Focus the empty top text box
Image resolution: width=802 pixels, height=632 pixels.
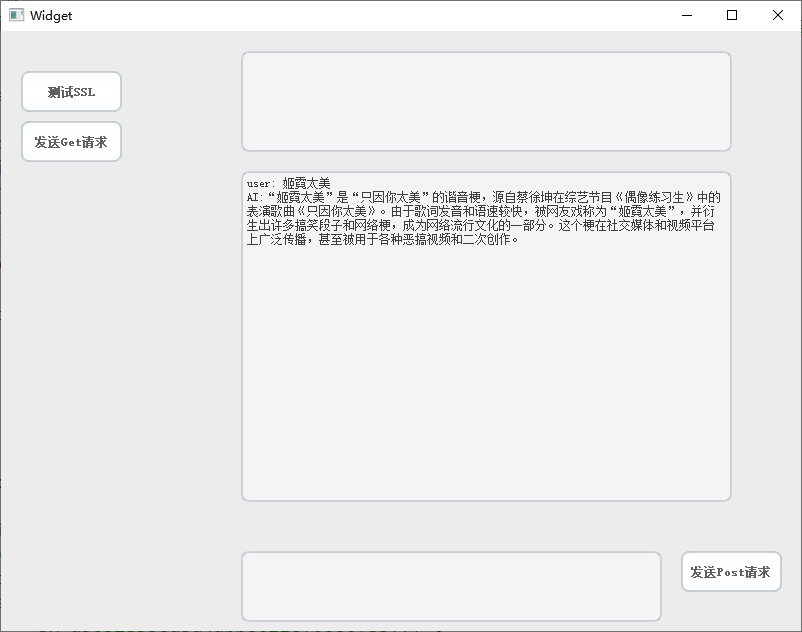[486, 101]
